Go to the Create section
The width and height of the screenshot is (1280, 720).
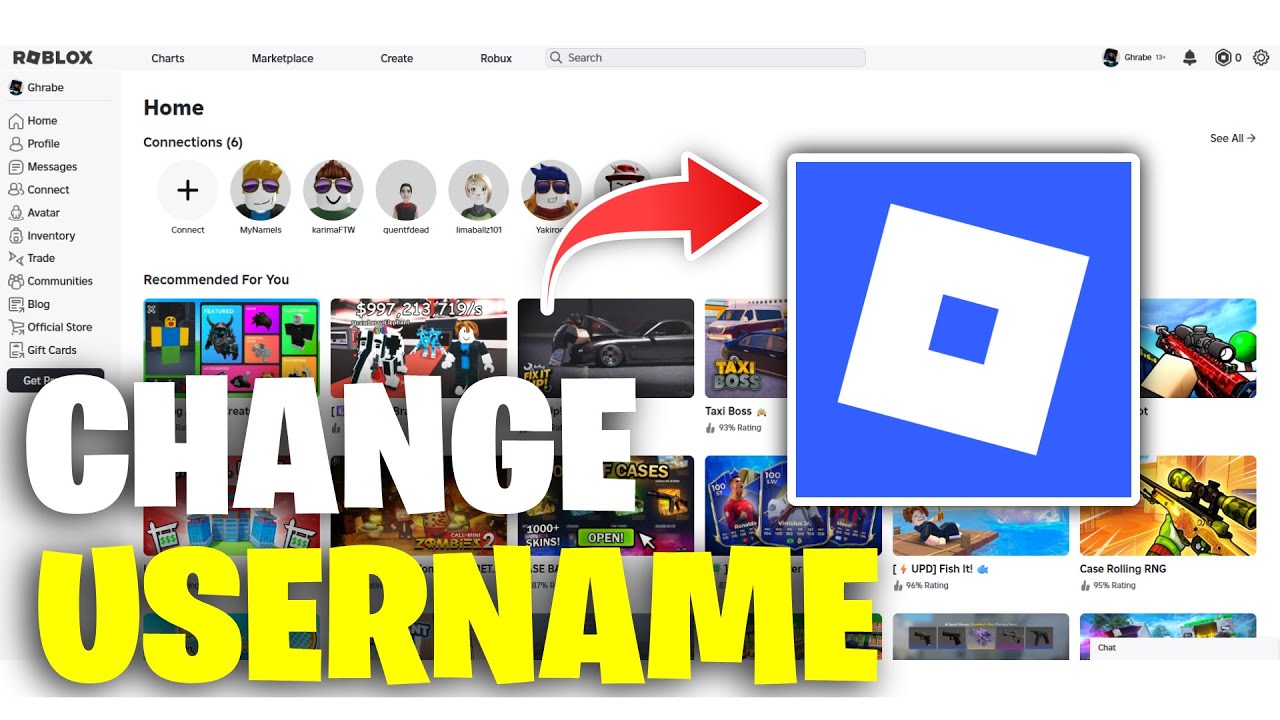tap(396, 58)
